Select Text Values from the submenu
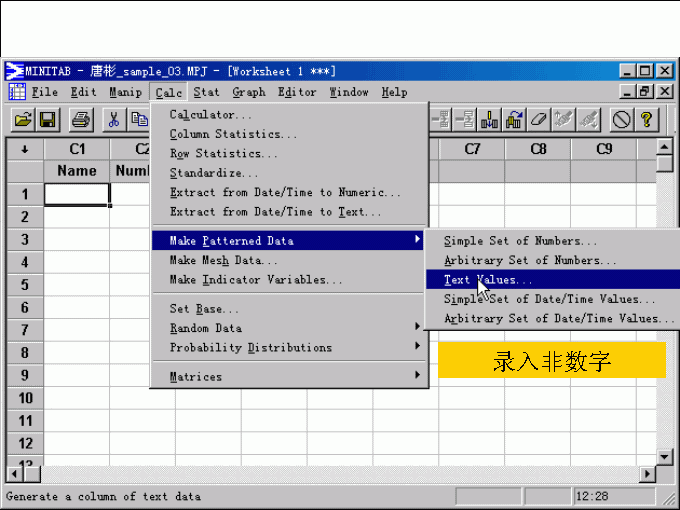The image size is (680, 510). (489, 280)
